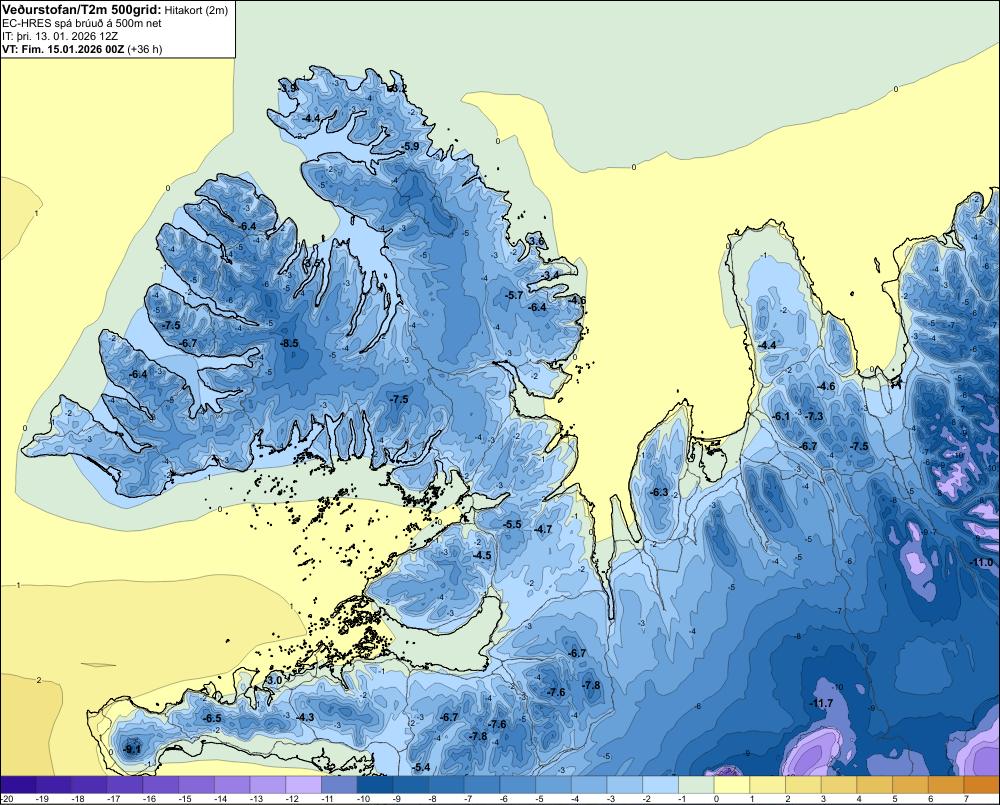Viewport: 1000px width, 805px height.
Task: Click the -5.4 temperature value
Action: (x=421, y=767)
